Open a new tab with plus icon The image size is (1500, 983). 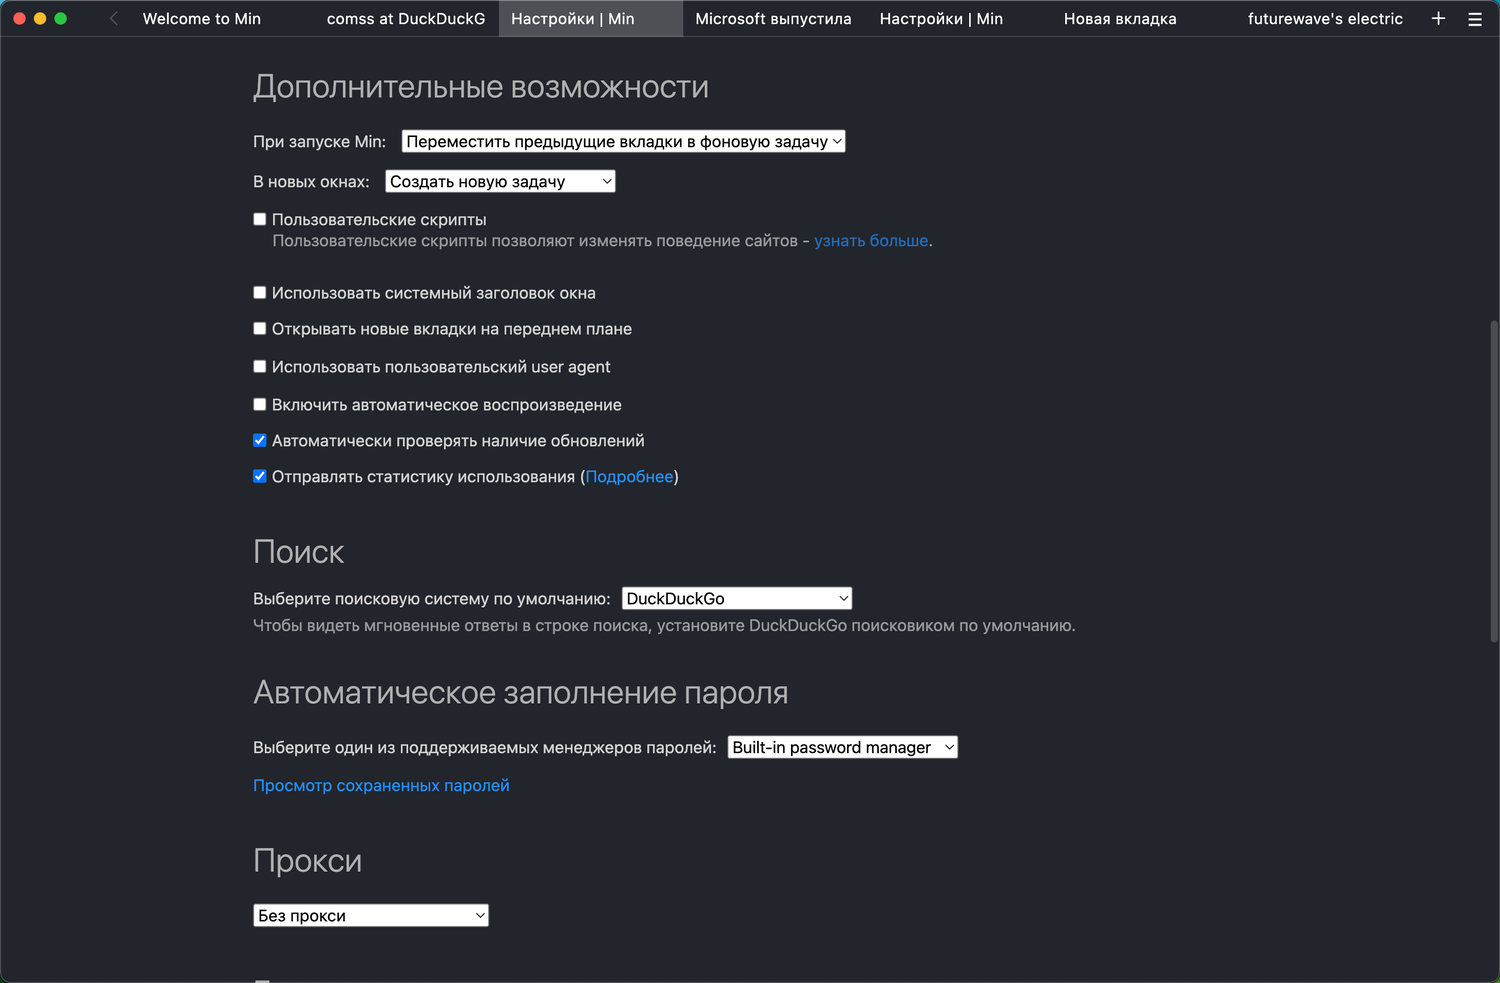1438,19
